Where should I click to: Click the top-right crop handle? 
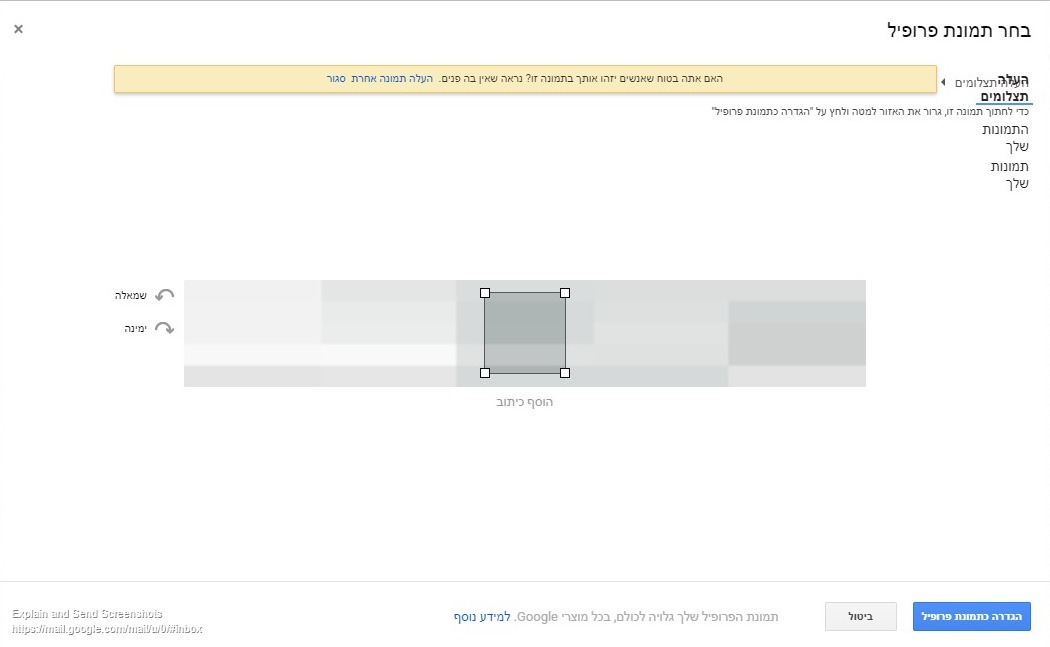(x=565, y=293)
